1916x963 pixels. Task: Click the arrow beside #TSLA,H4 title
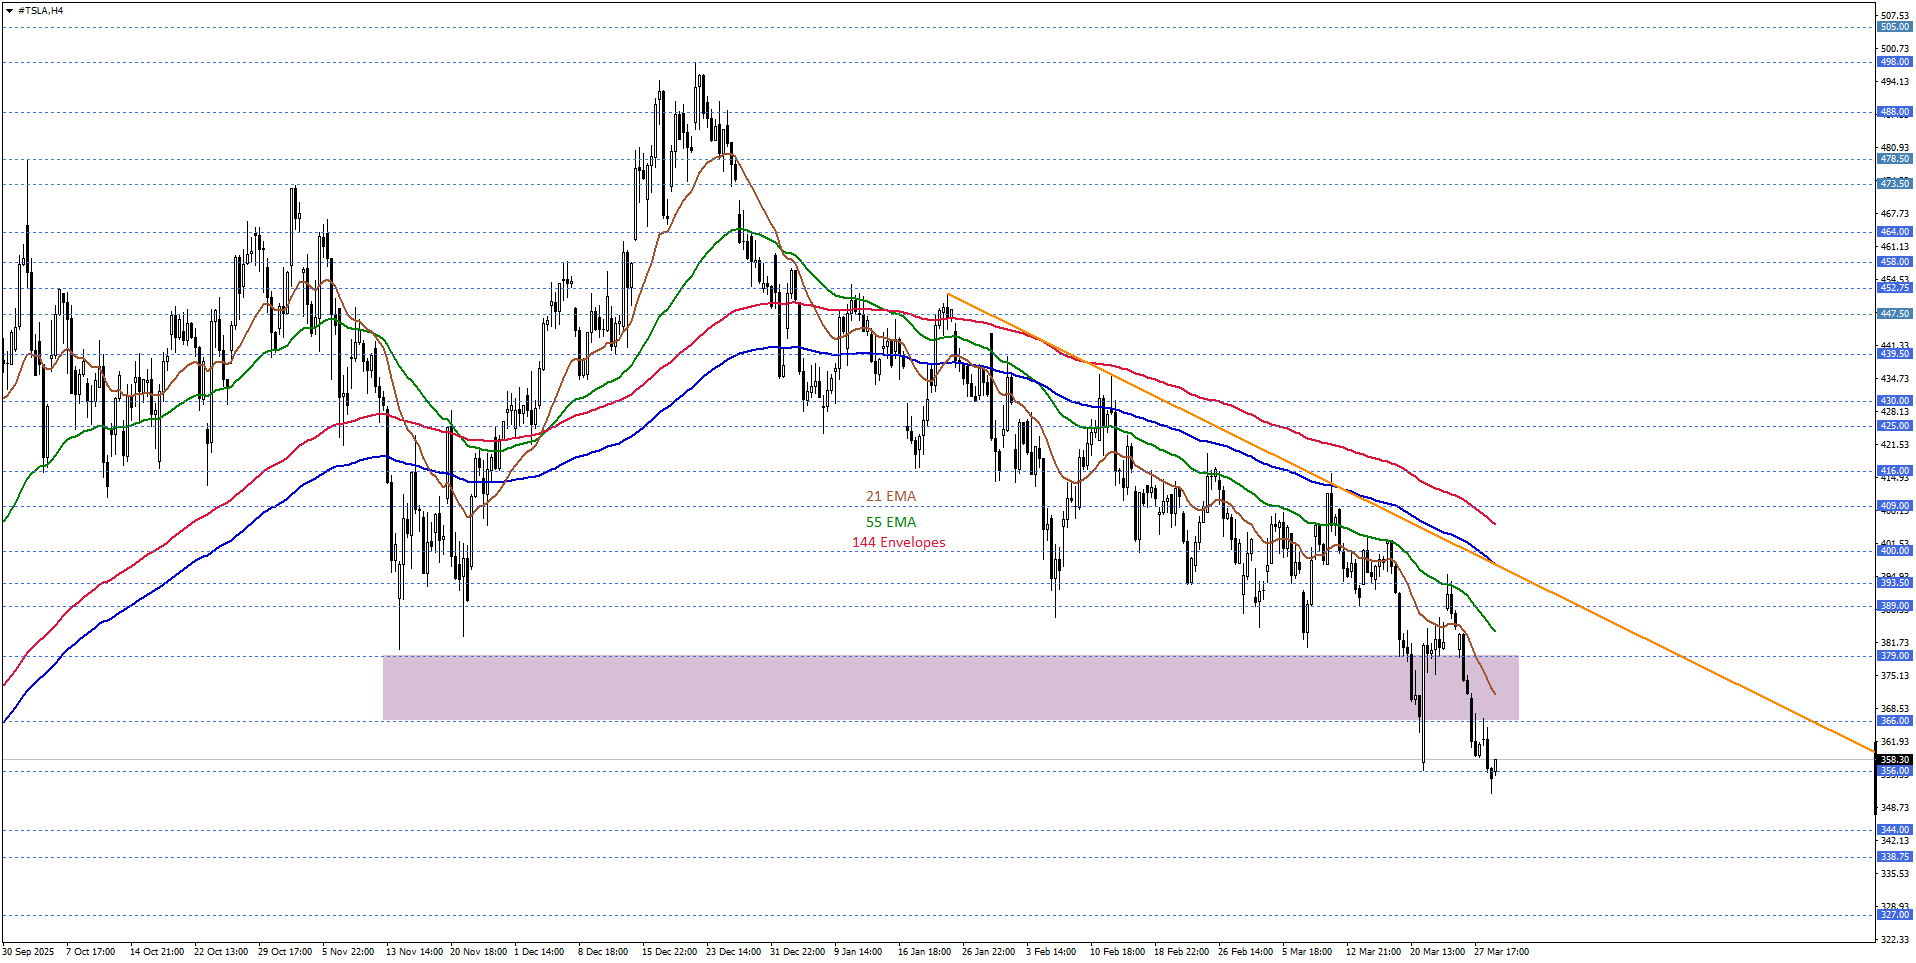(x=9, y=11)
